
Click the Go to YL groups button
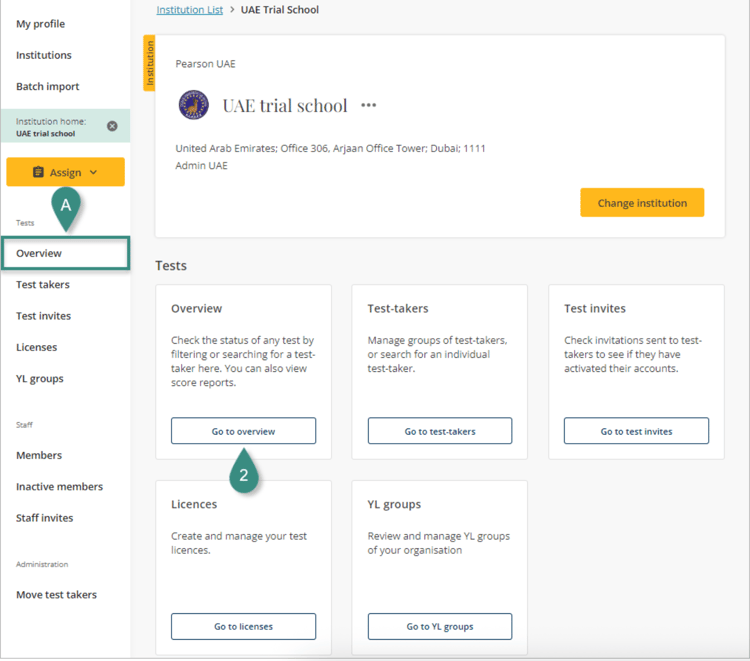pyautogui.click(x=440, y=626)
